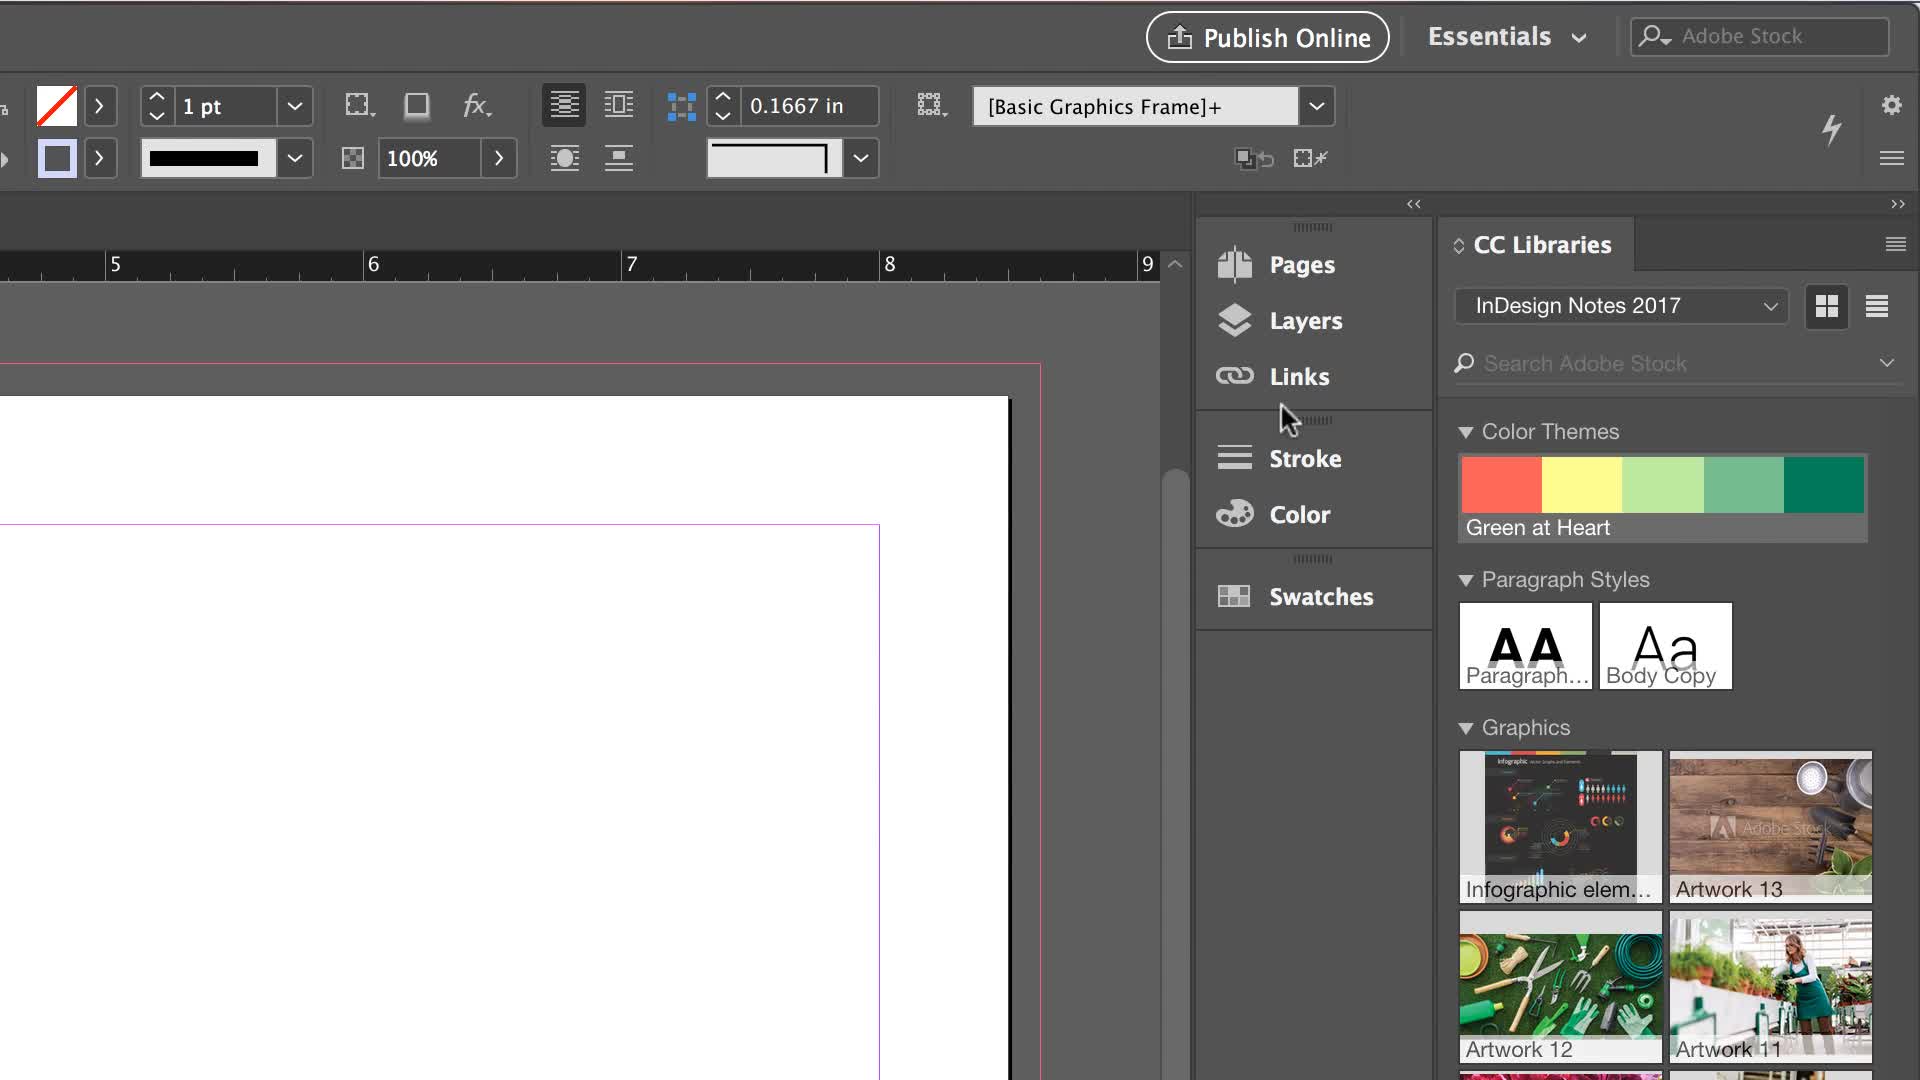Select the jump object wrap icon

pos(619,158)
